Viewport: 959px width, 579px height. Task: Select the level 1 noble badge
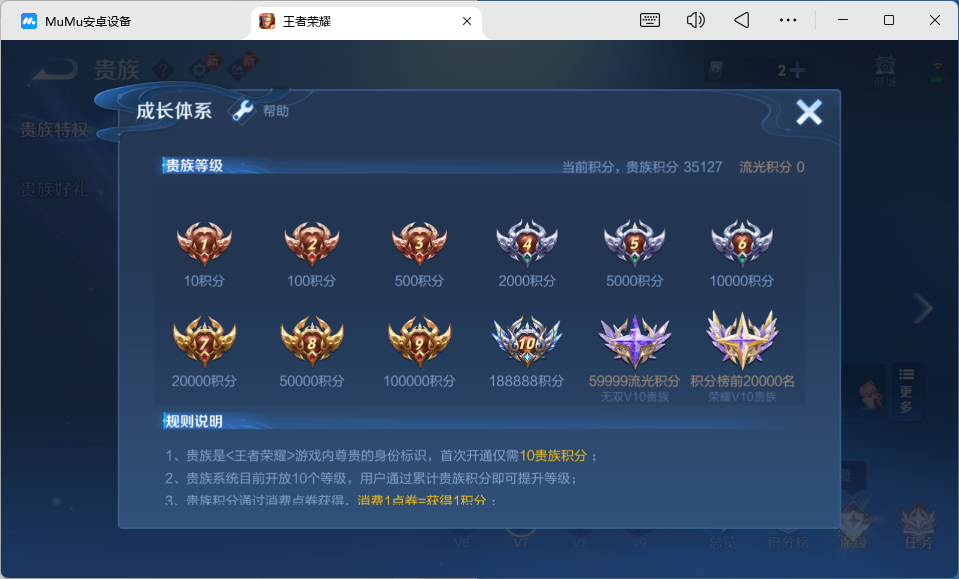point(204,243)
